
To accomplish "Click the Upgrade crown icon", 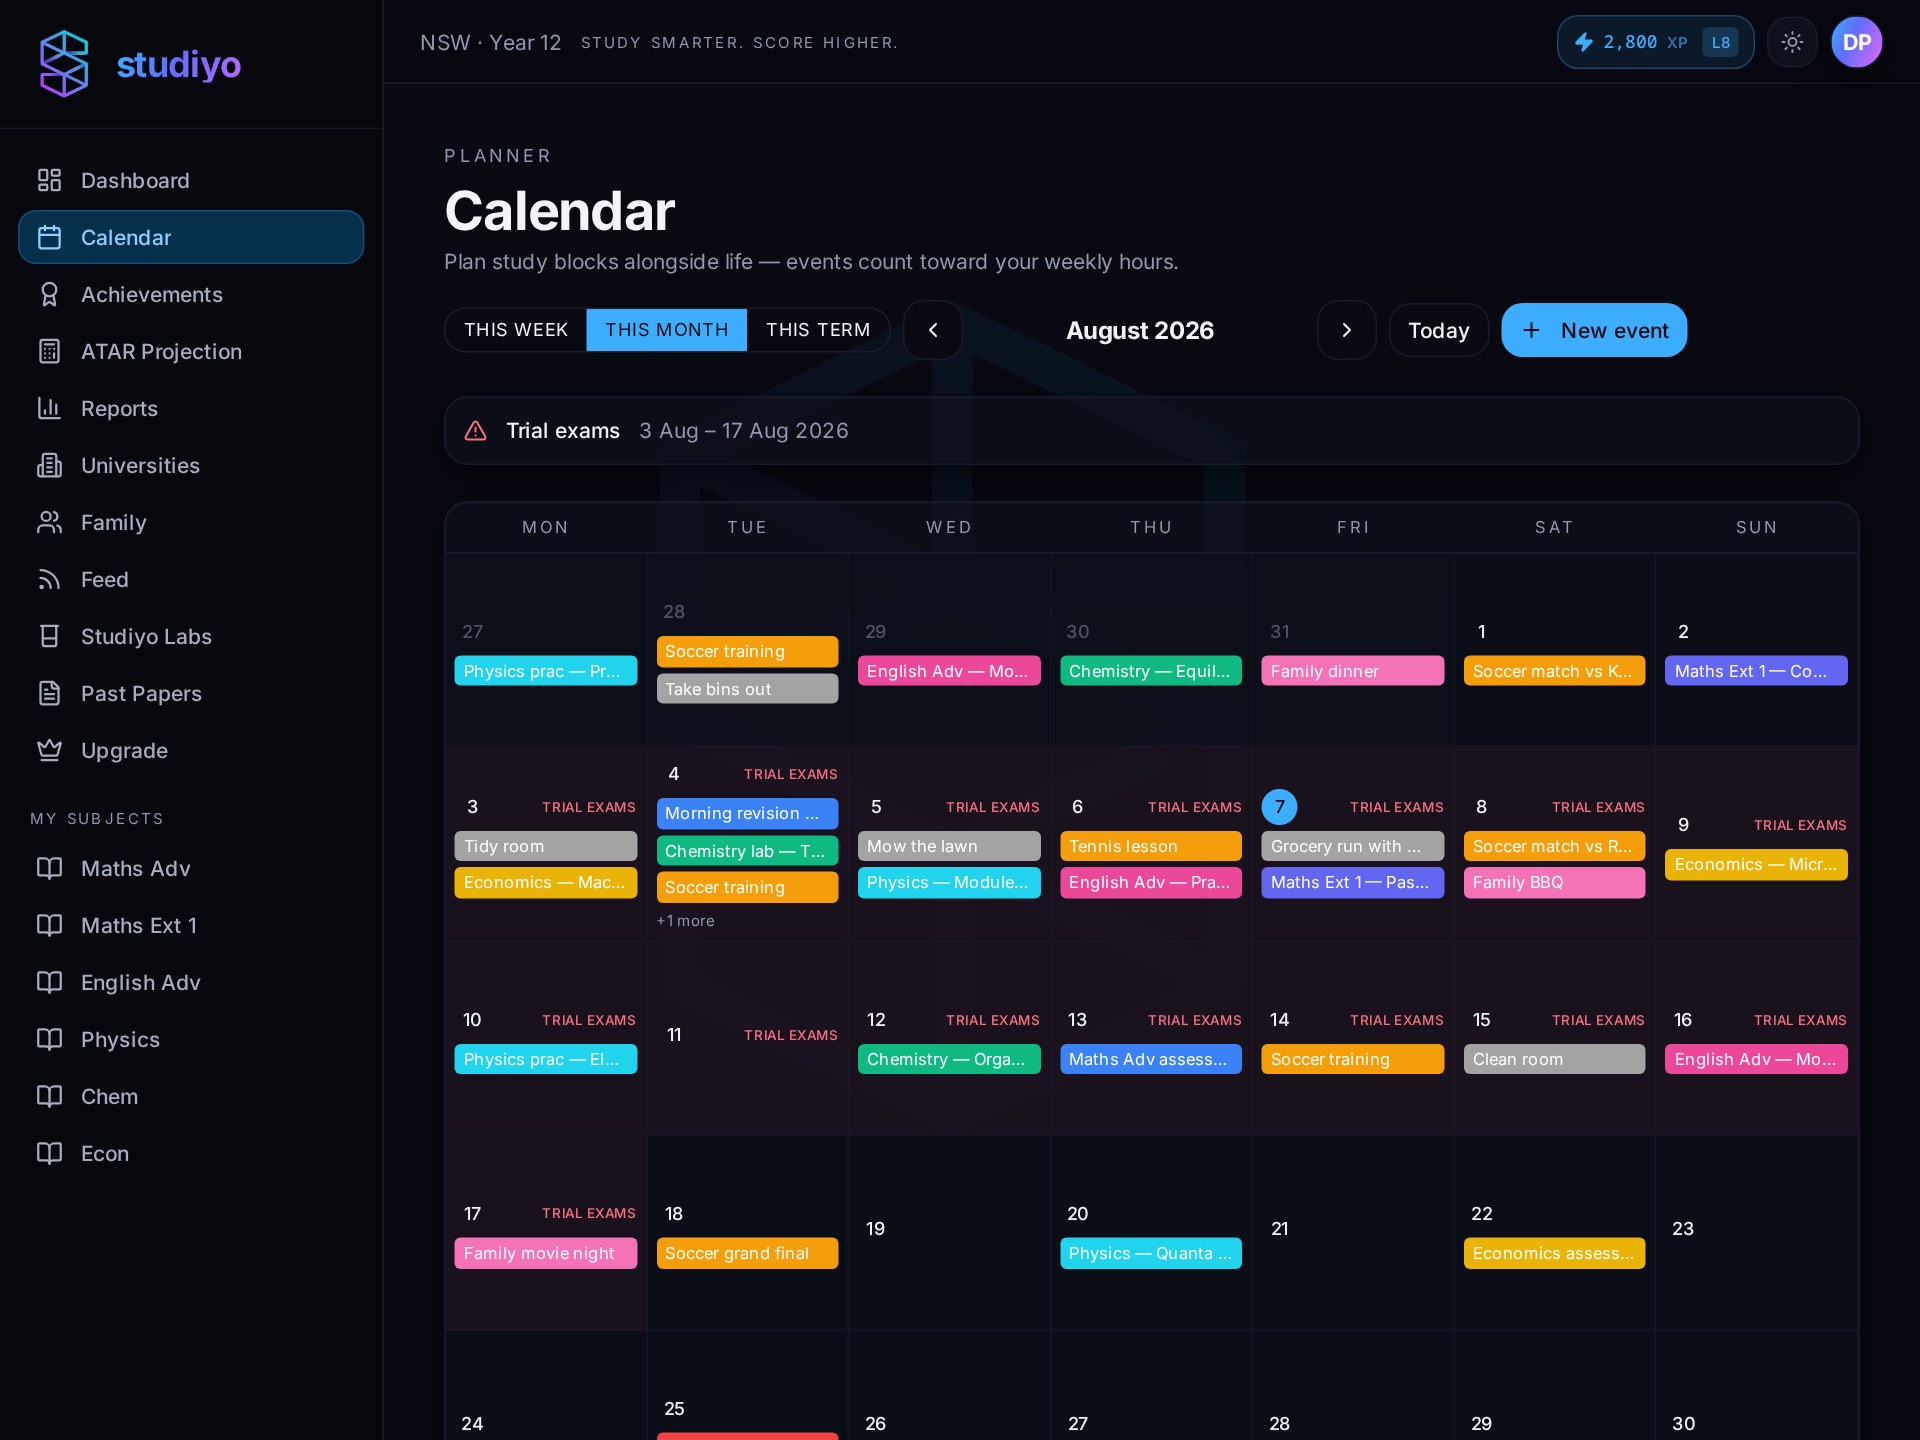I will pyautogui.click(x=49, y=750).
